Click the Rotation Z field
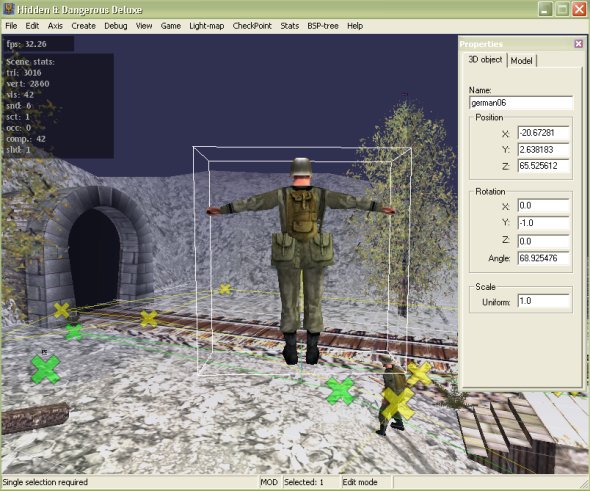This screenshot has height=491, width=590. (x=543, y=241)
